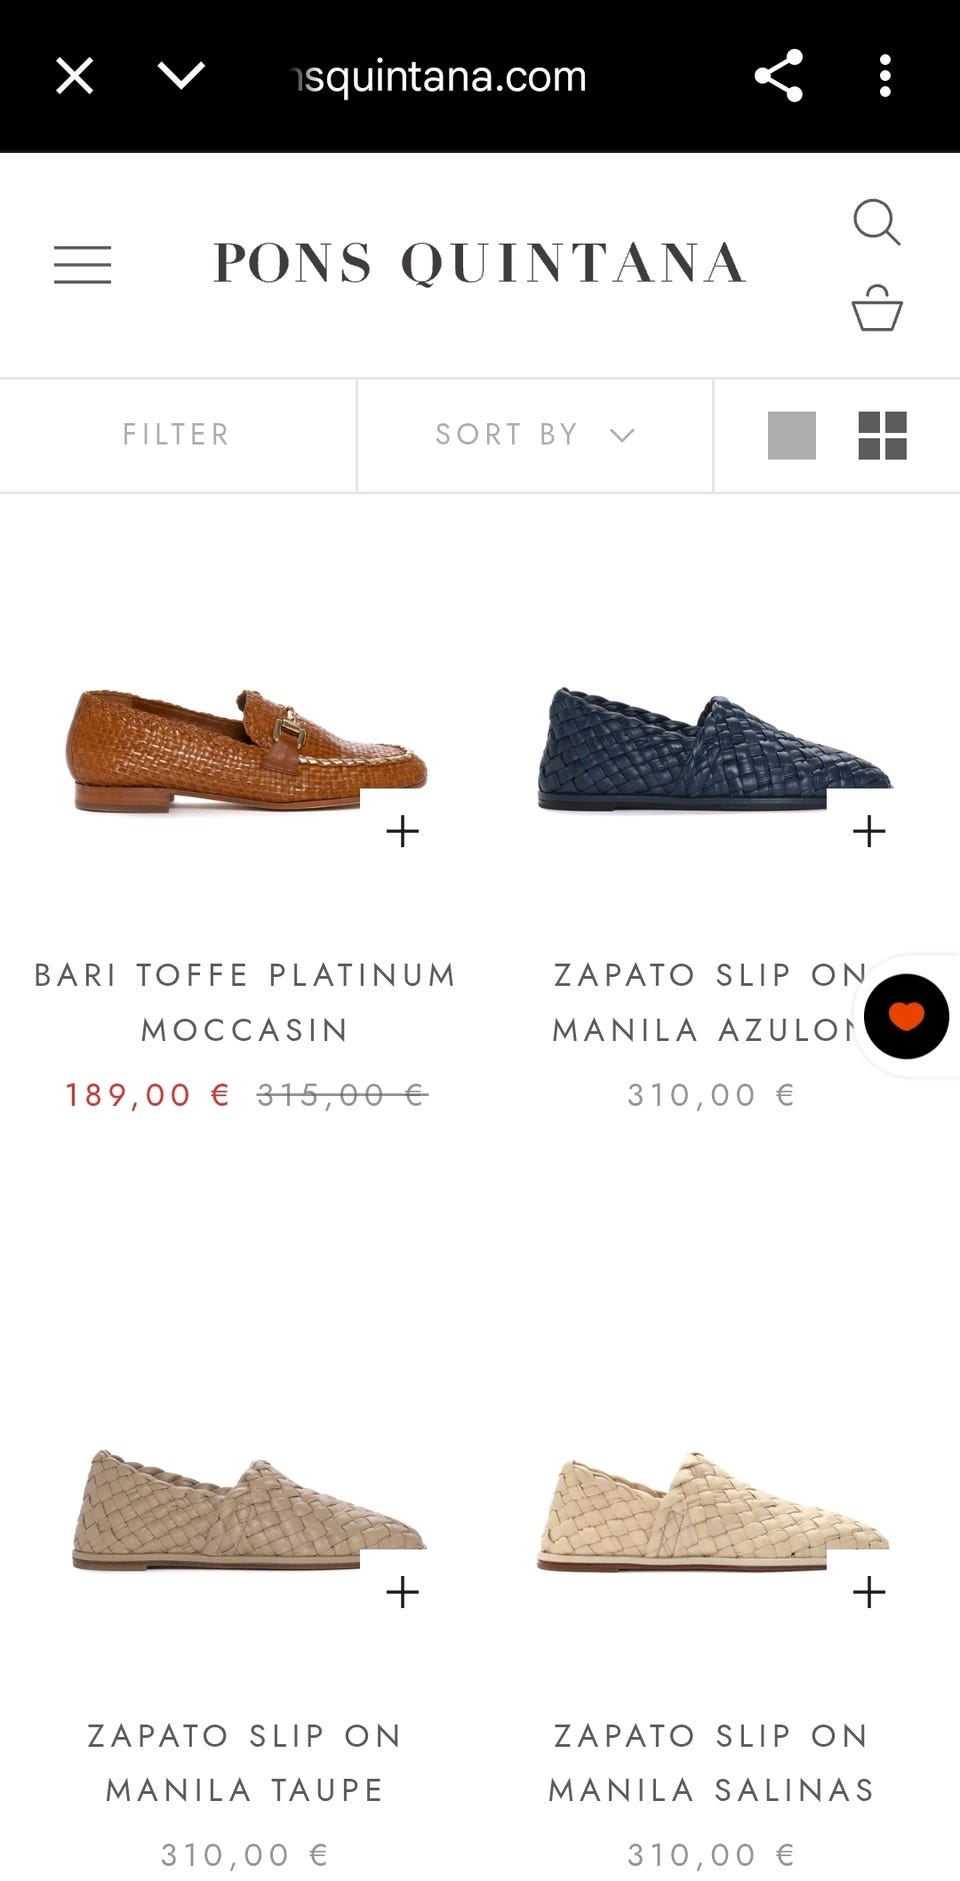Open the hamburger navigation menu
This screenshot has width=960, height=1881.
82,265
